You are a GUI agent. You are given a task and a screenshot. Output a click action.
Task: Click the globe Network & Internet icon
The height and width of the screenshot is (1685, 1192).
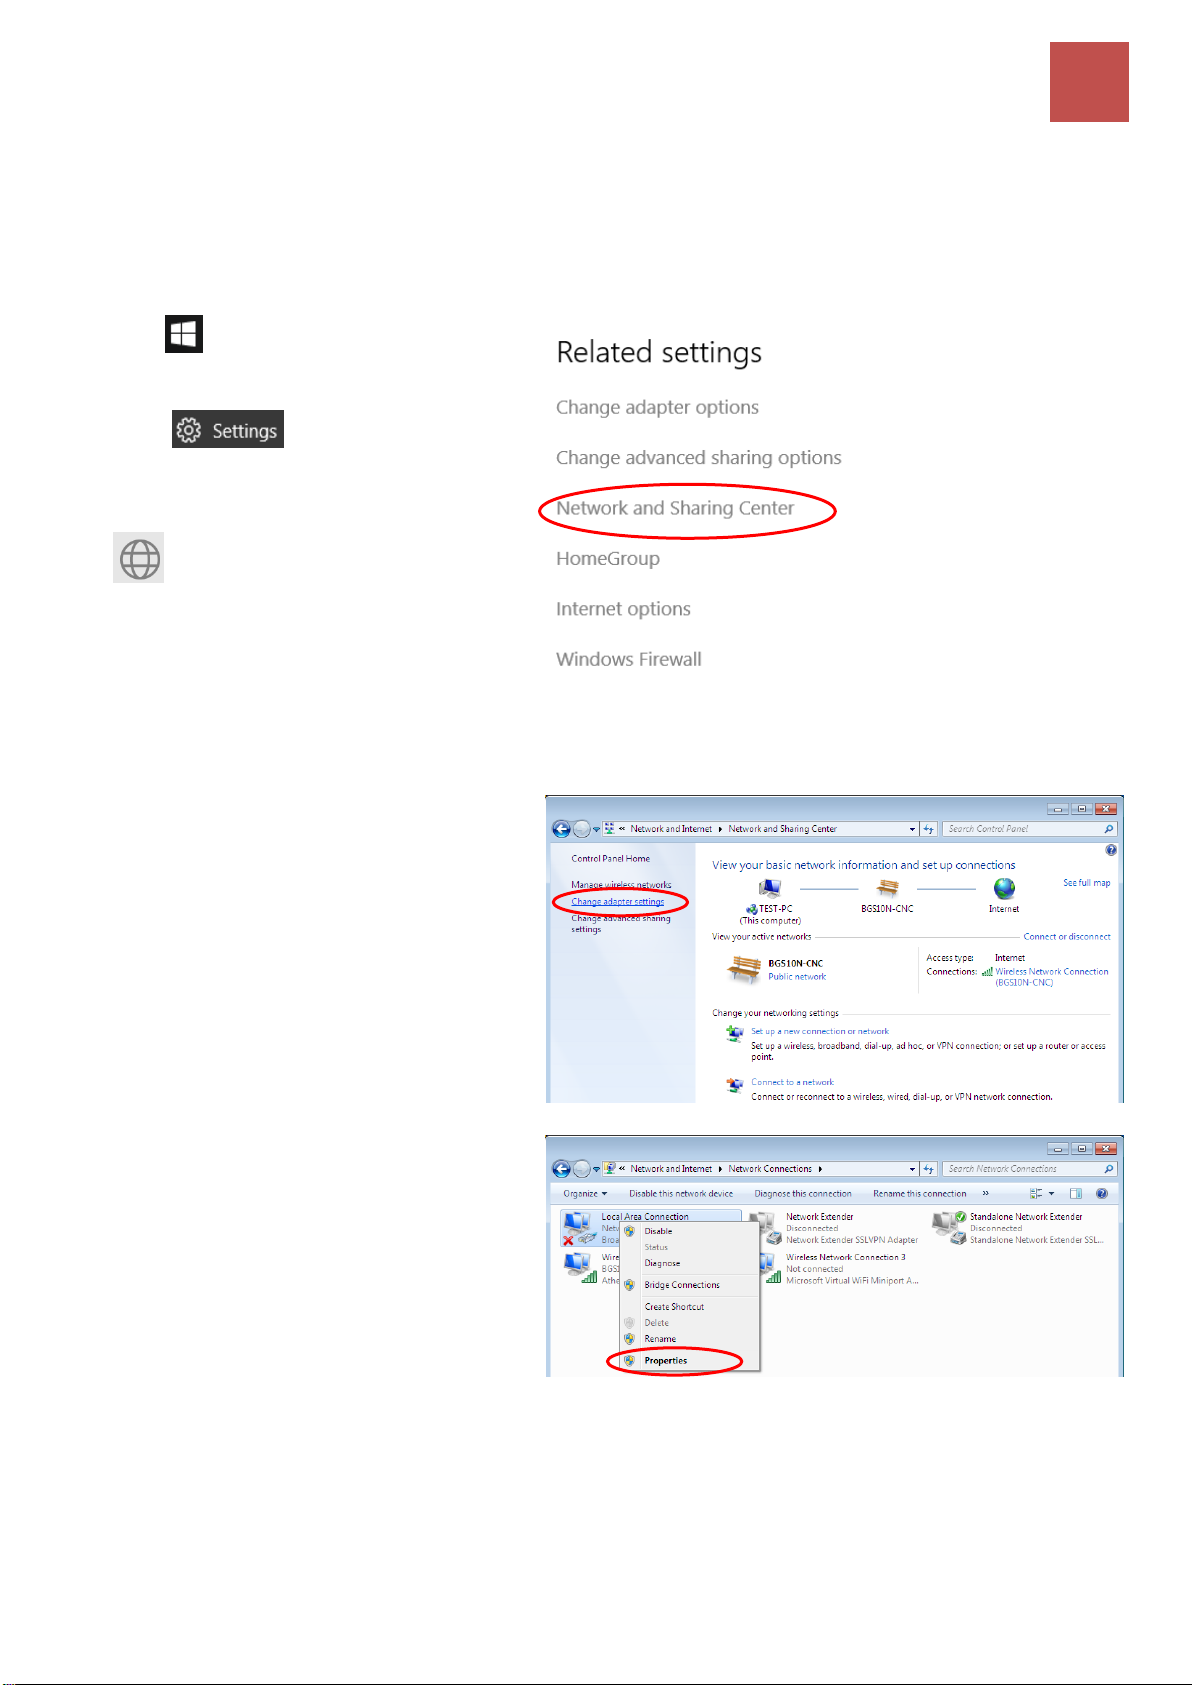(139, 558)
